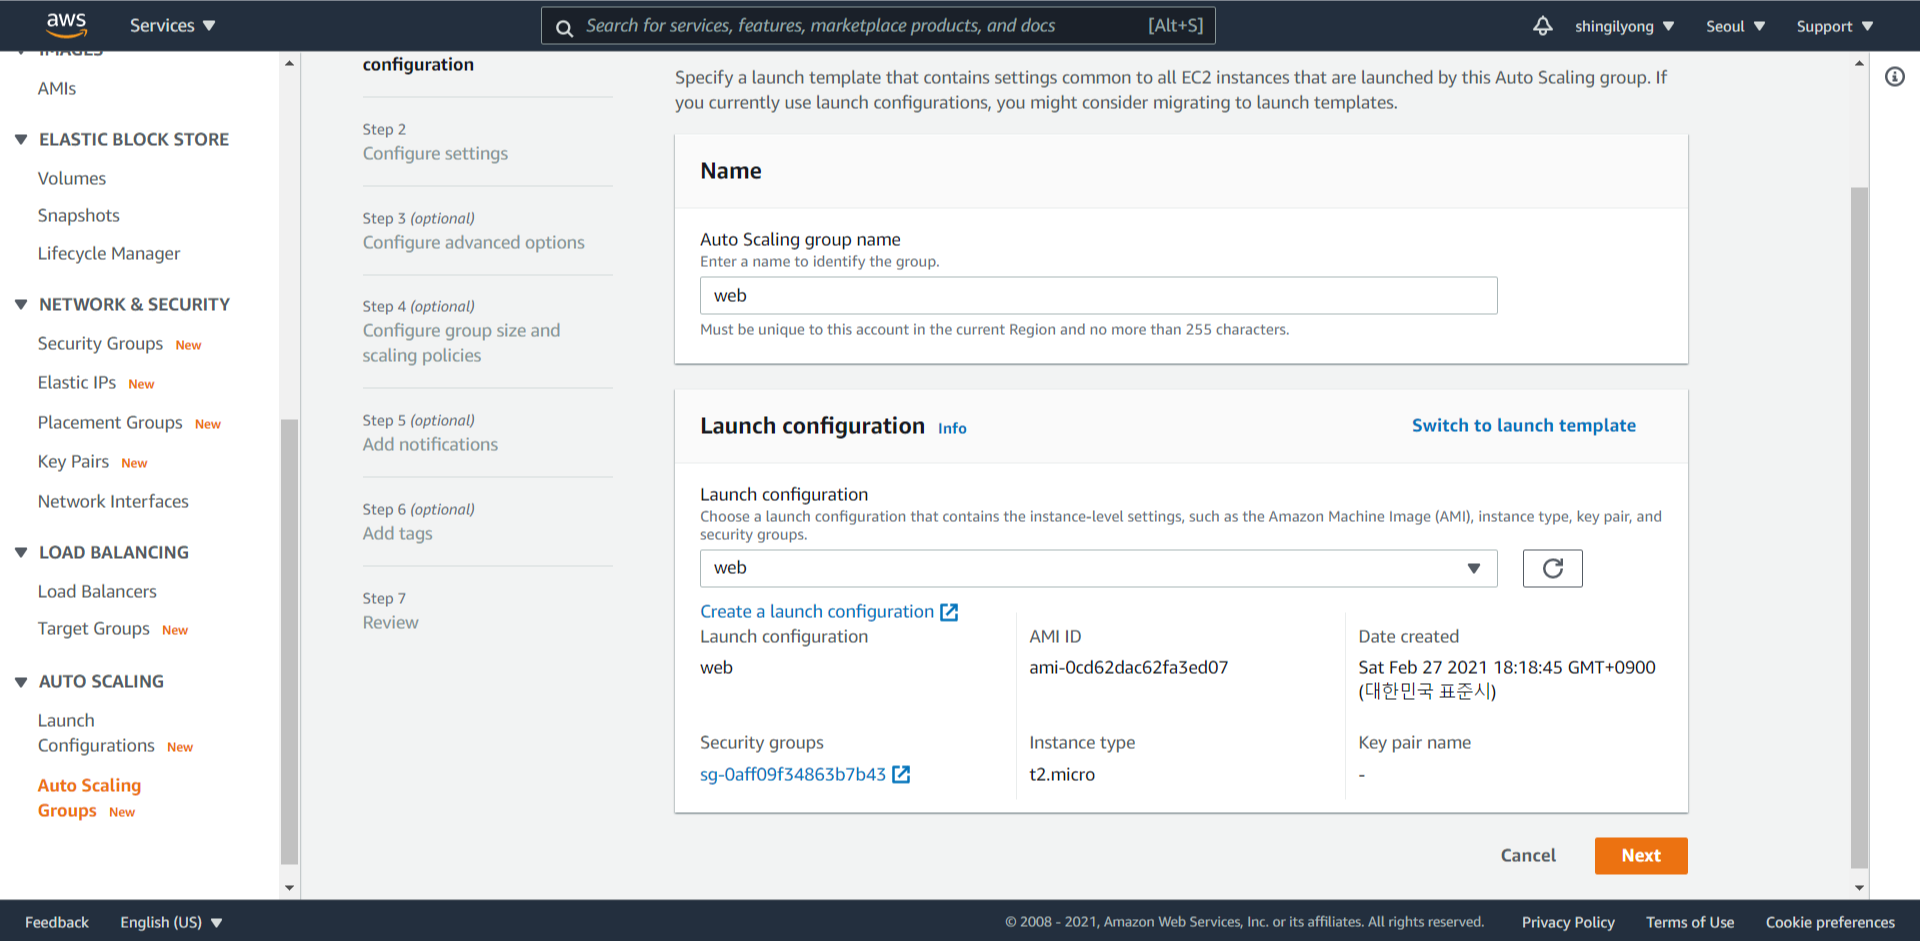
Task: Open Terms of Use link
Action: (x=1690, y=922)
